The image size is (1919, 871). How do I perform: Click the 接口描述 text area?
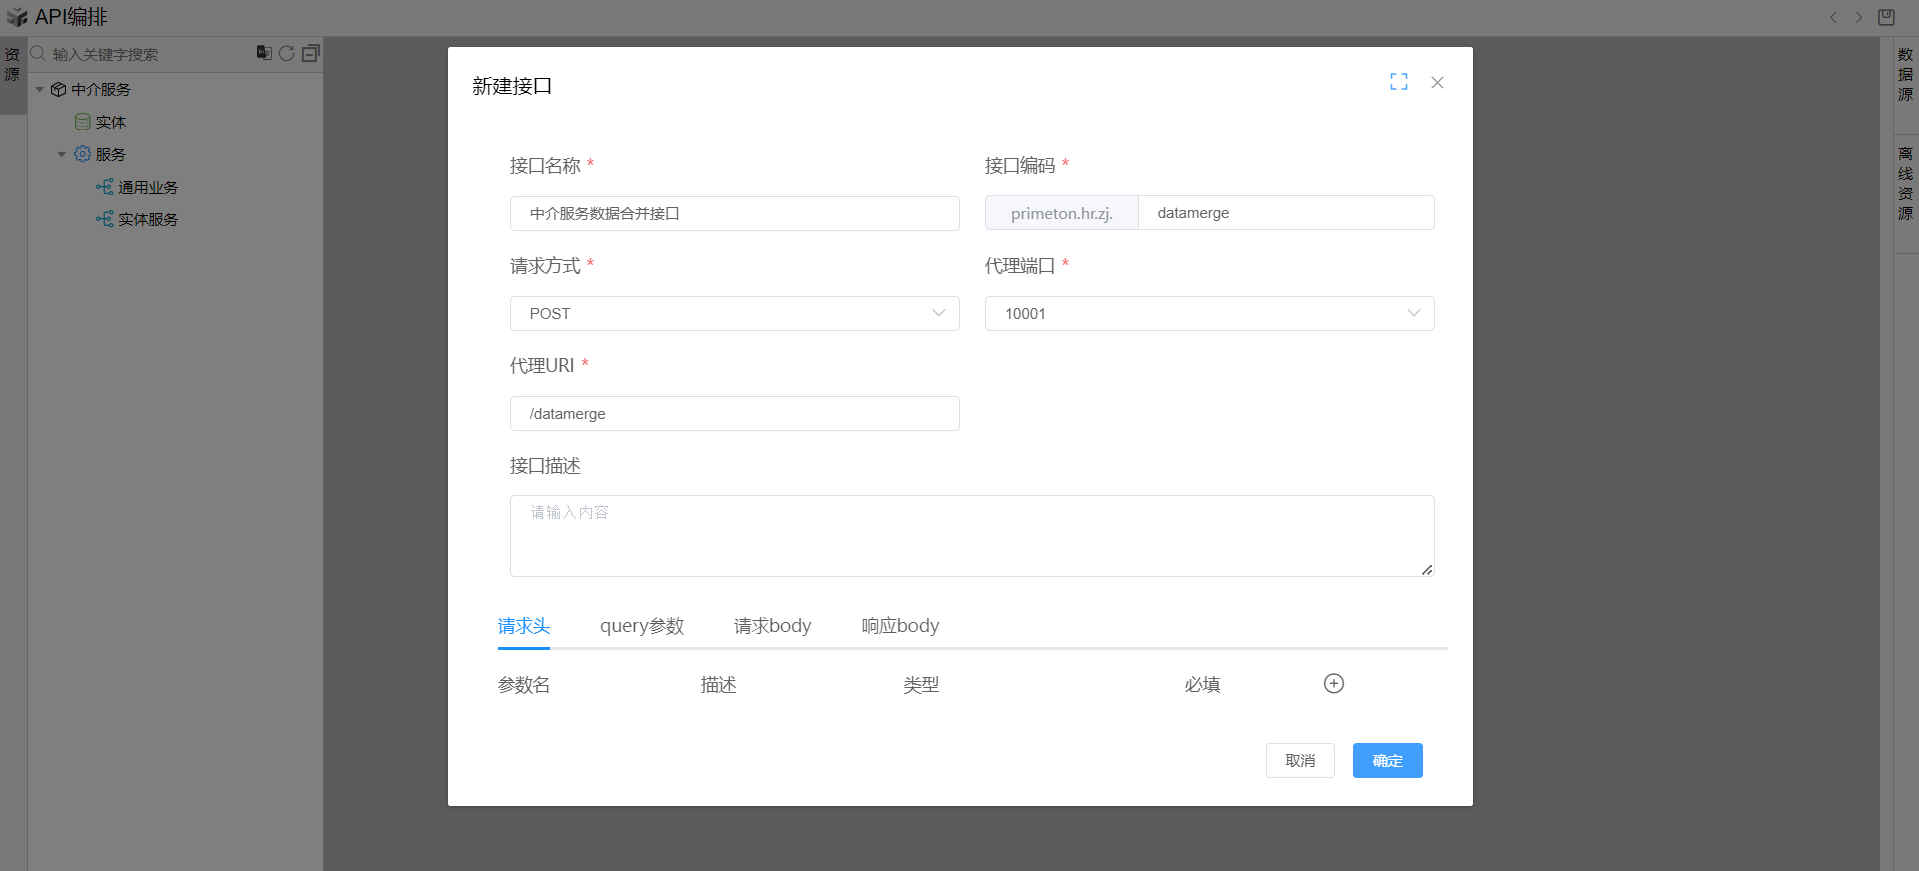tap(971, 536)
